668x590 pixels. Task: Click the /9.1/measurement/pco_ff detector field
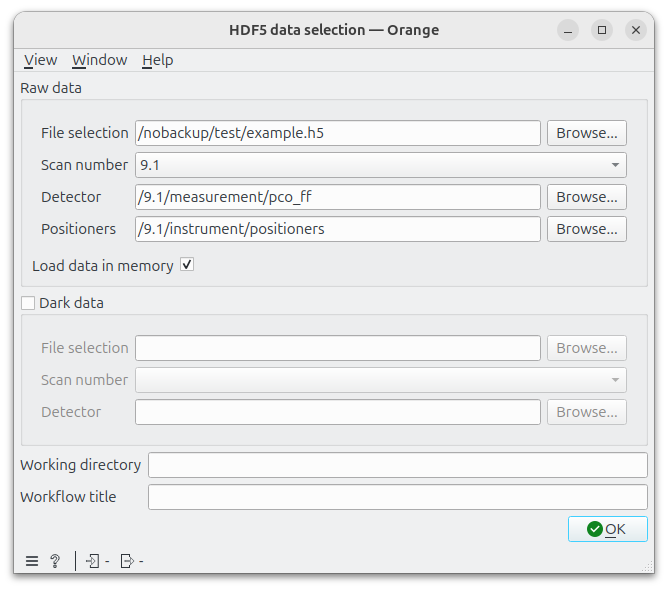pyautogui.click(x=338, y=197)
